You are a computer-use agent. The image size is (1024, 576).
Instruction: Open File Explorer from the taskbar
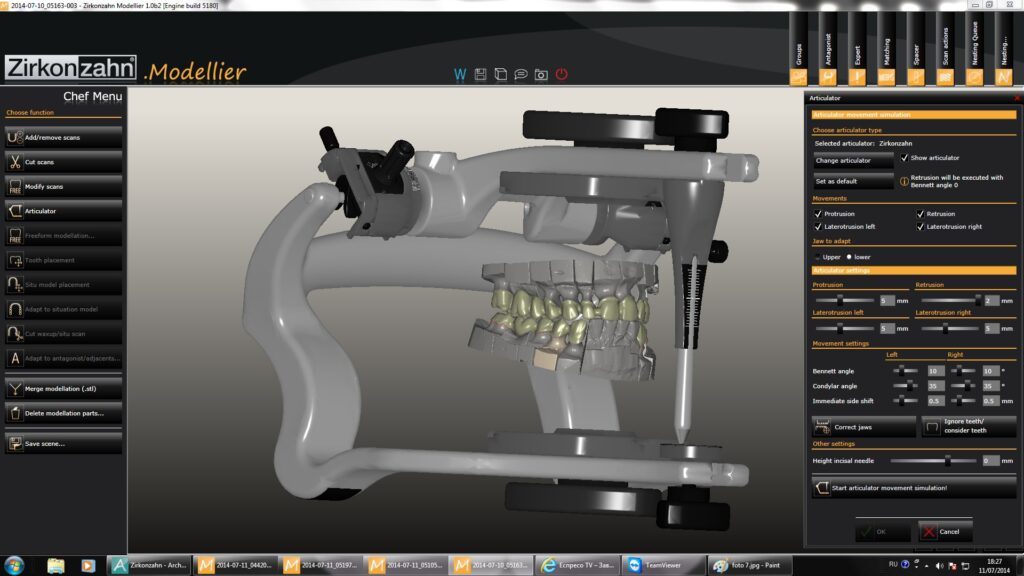click(x=56, y=565)
